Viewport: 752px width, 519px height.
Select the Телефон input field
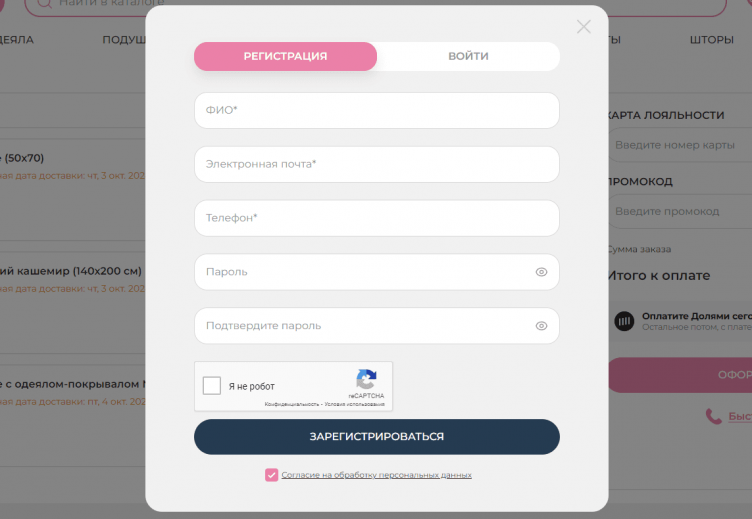pos(376,218)
